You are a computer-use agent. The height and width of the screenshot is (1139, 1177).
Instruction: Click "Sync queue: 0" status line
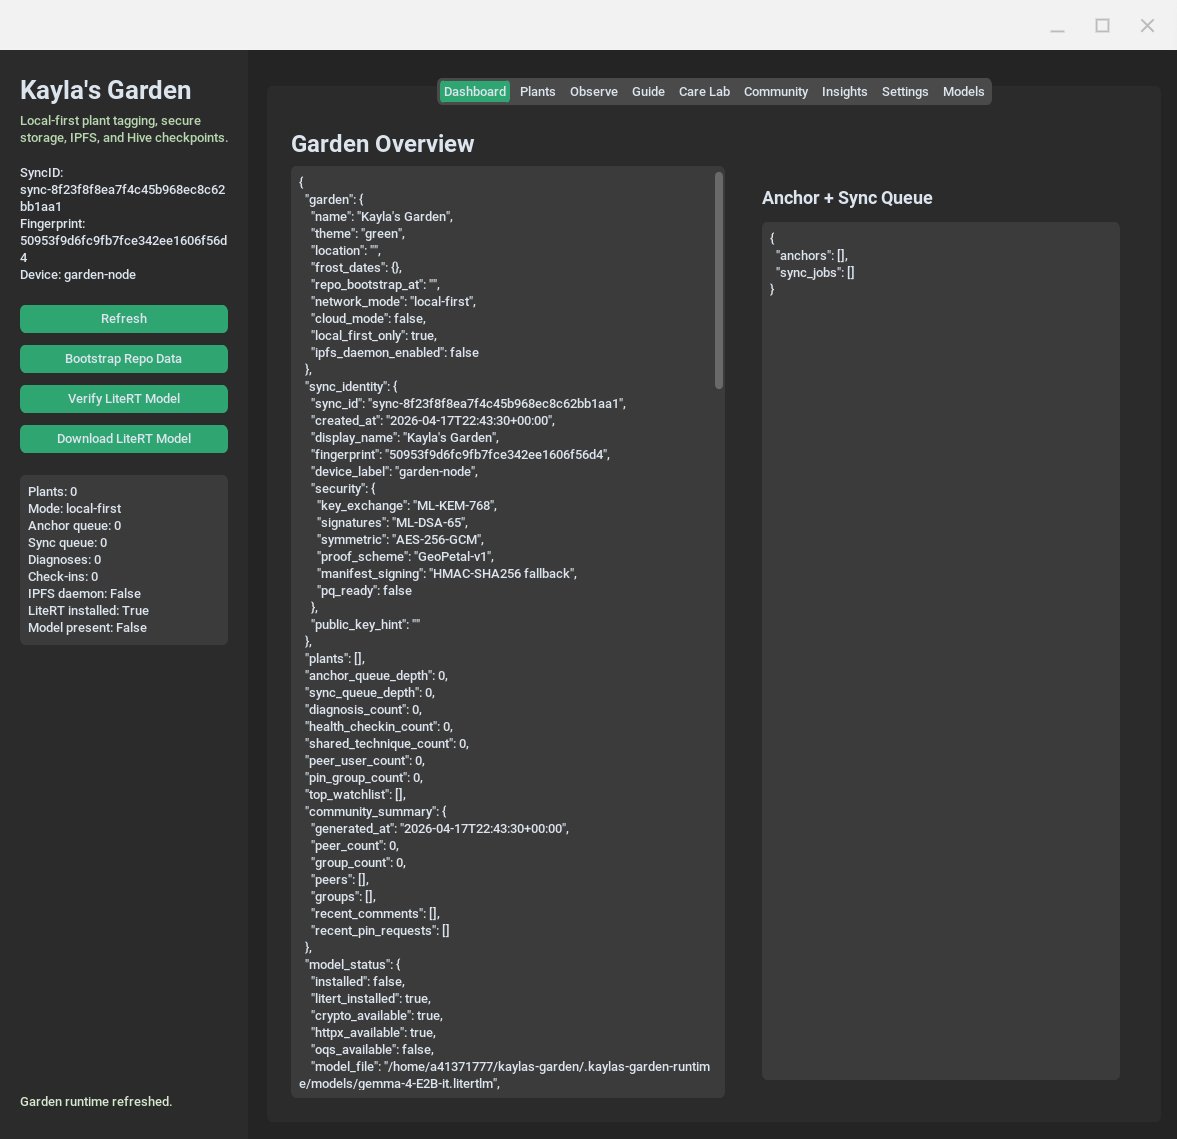(x=68, y=543)
